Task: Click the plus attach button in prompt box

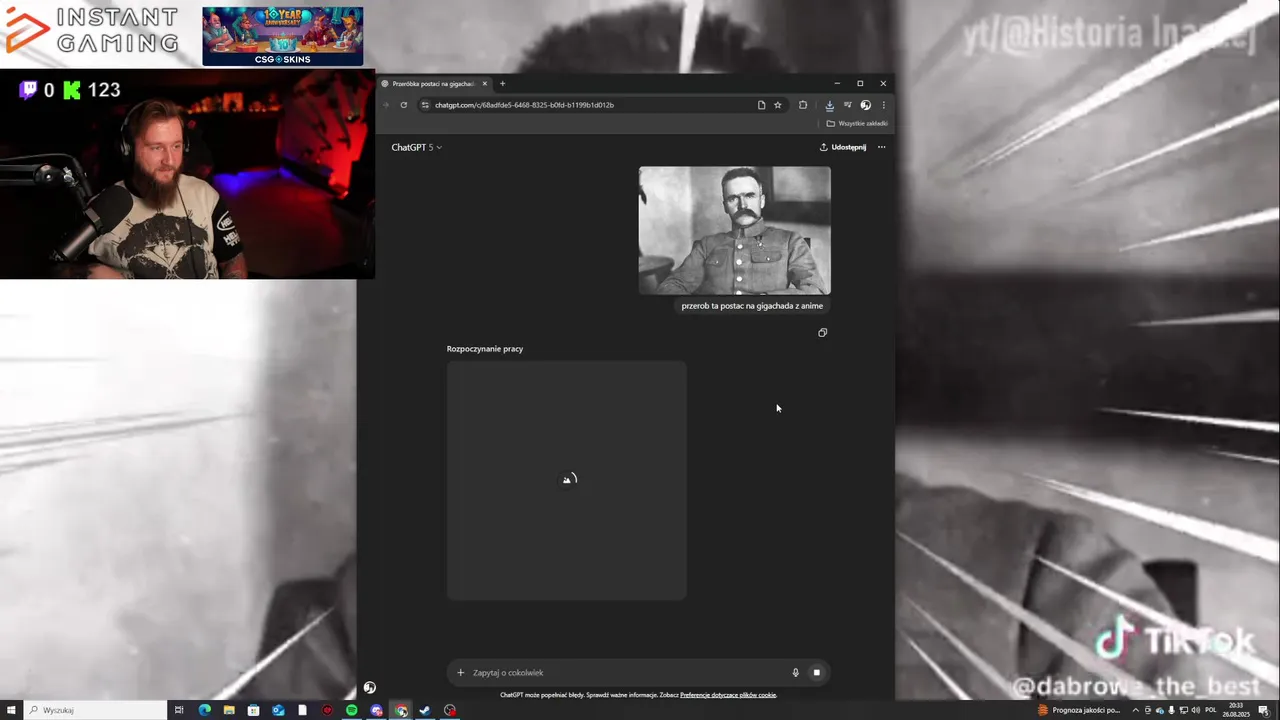Action: click(461, 673)
